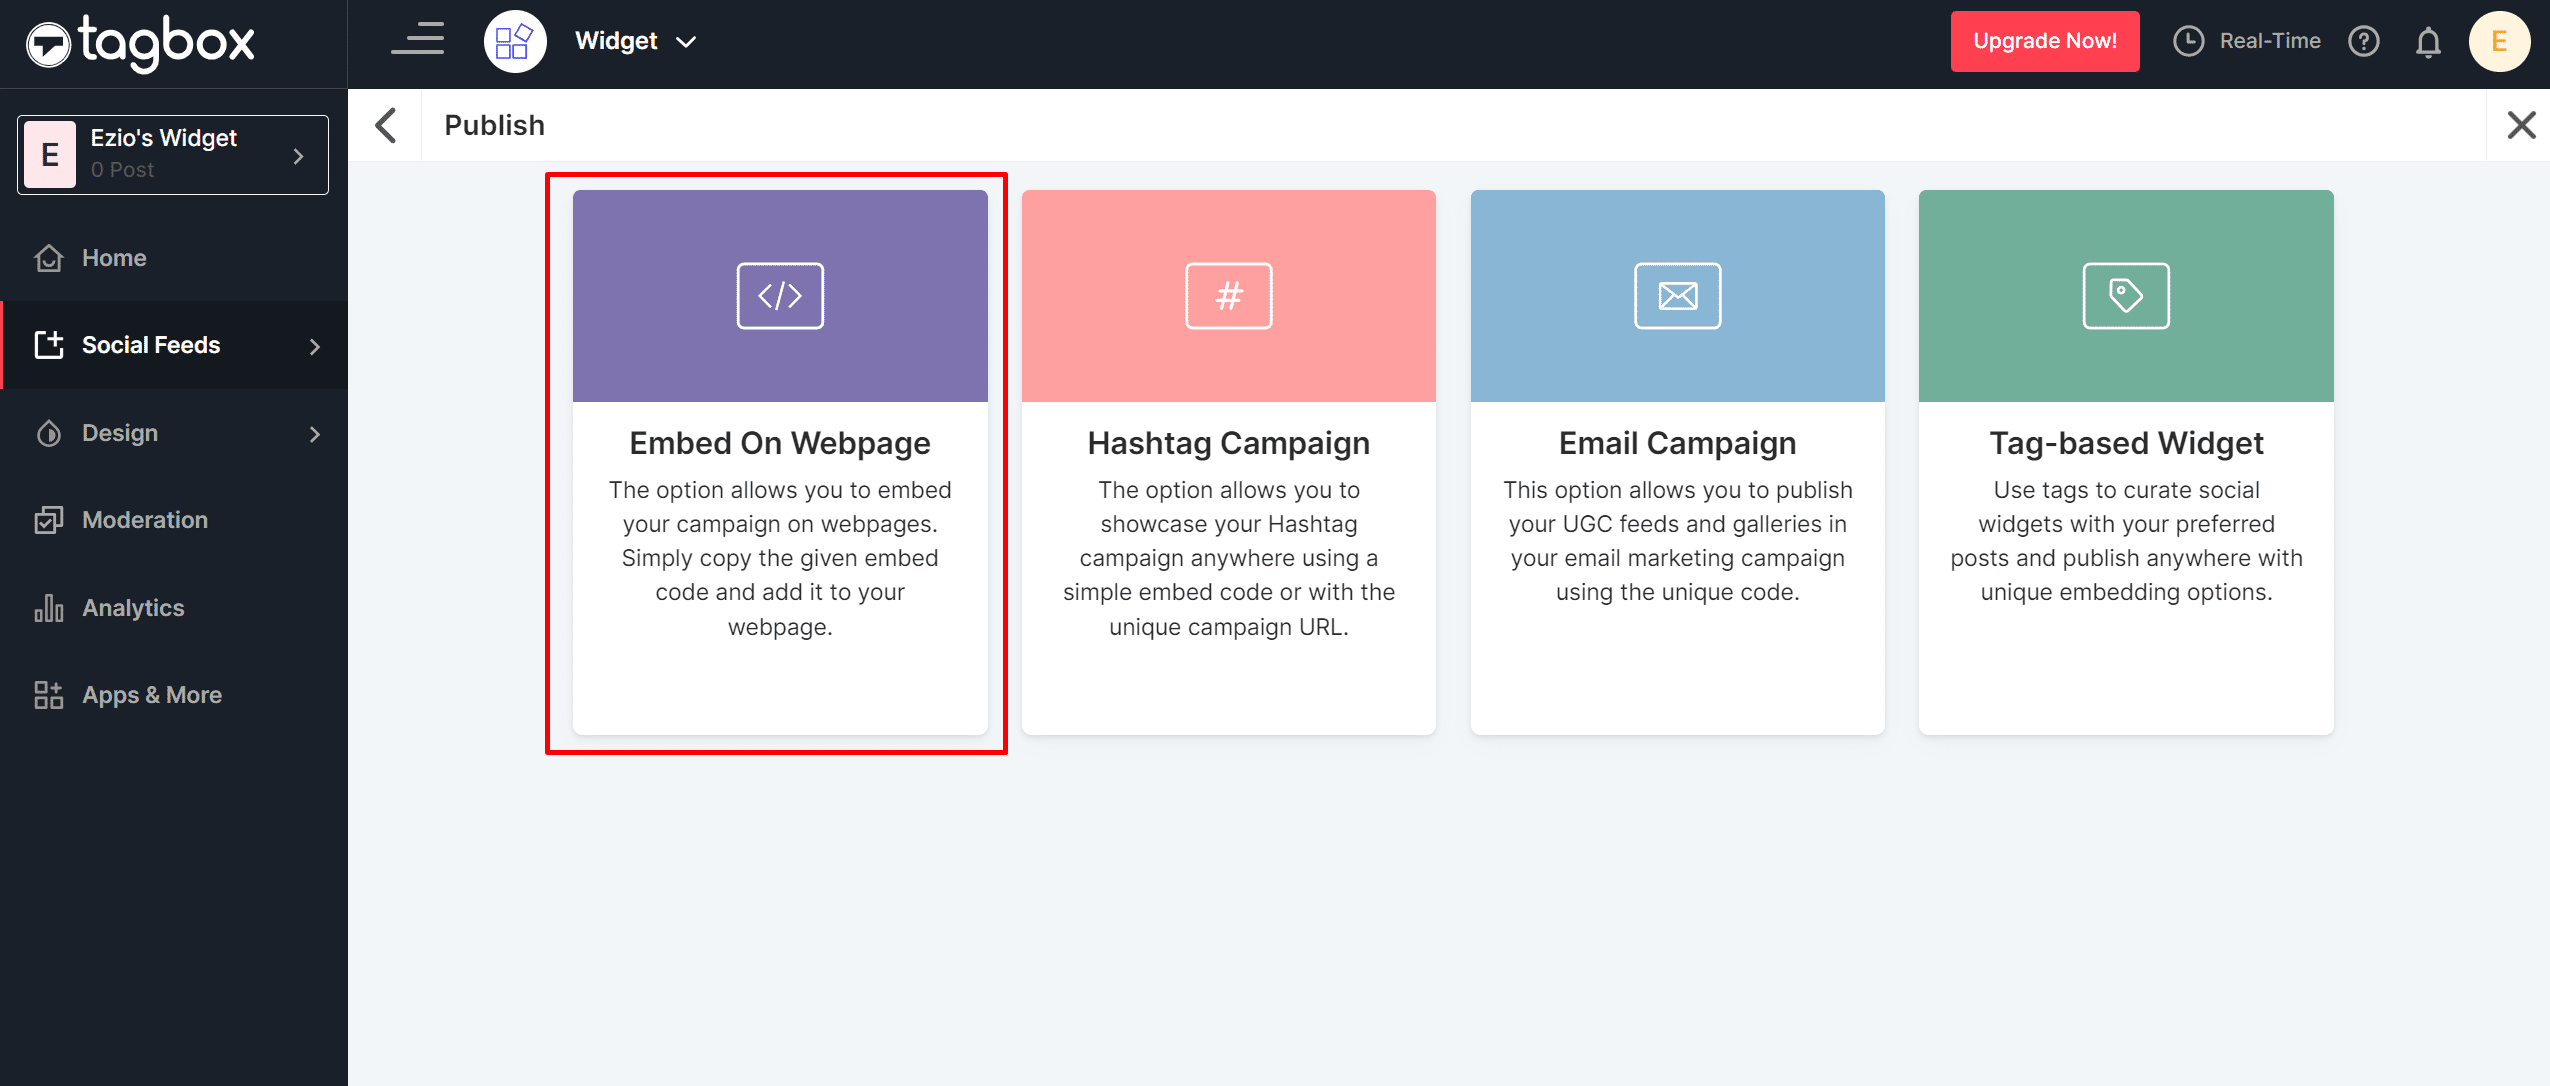Expand the Social Feeds submenu arrow
The image size is (2550, 1086).
point(315,346)
